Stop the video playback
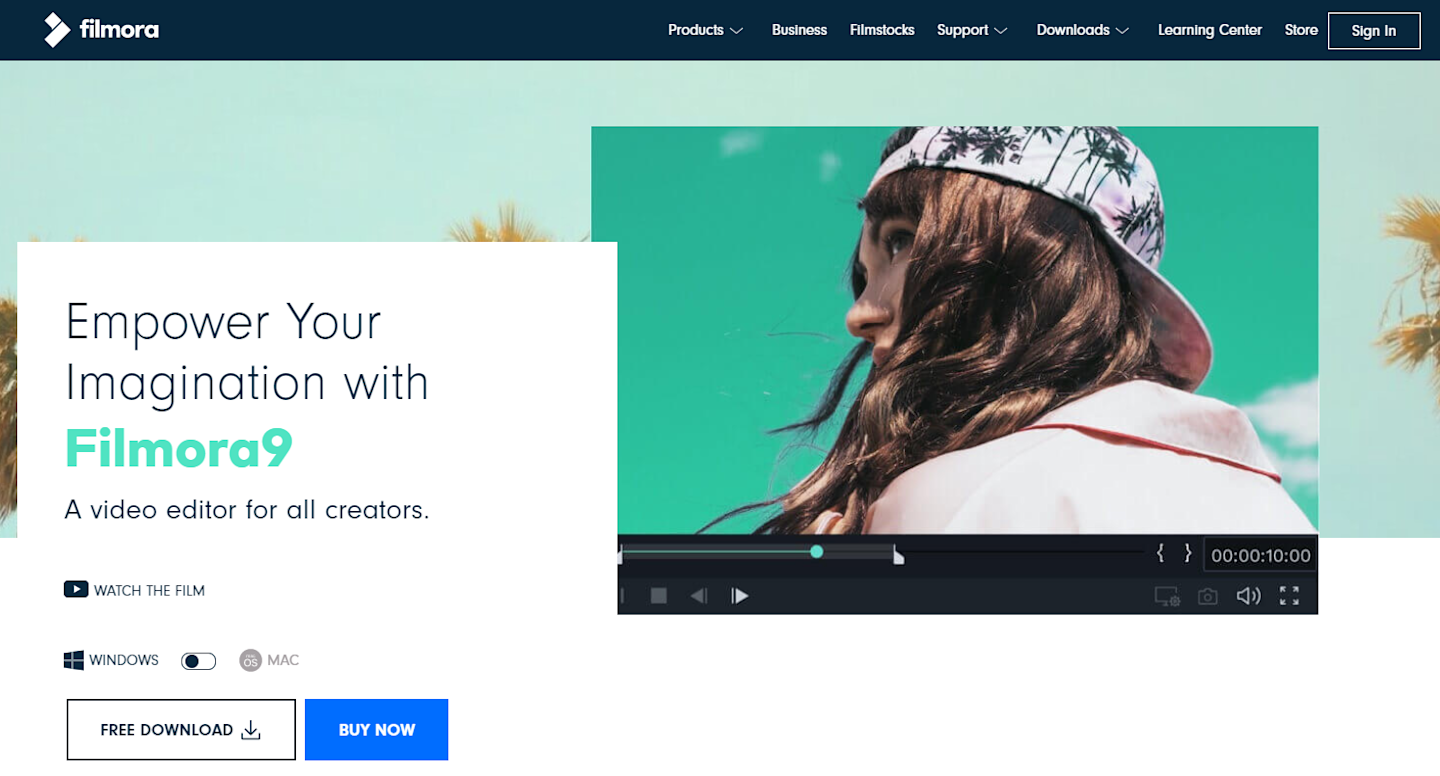The image size is (1440, 776). pos(659,596)
